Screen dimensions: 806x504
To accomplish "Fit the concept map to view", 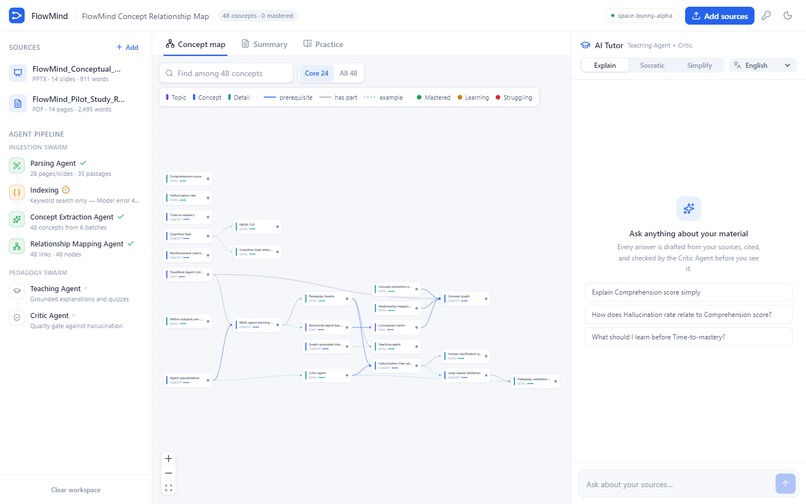I will tap(168, 488).
